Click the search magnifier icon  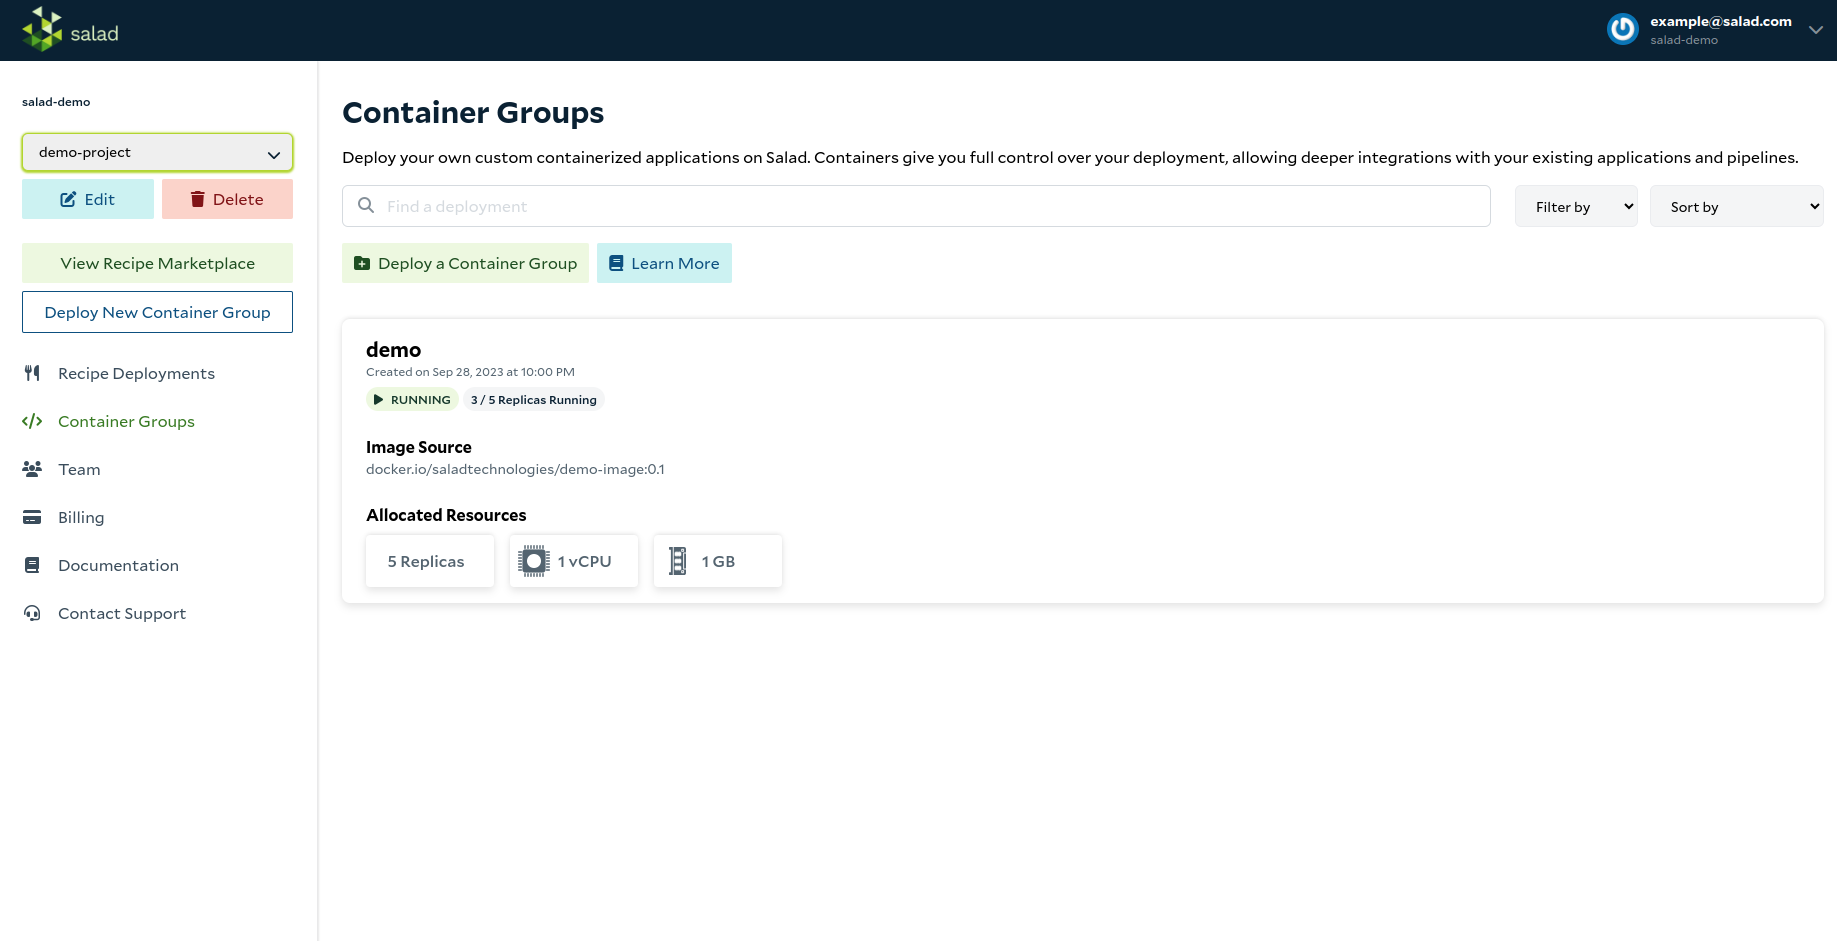(366, 205)
